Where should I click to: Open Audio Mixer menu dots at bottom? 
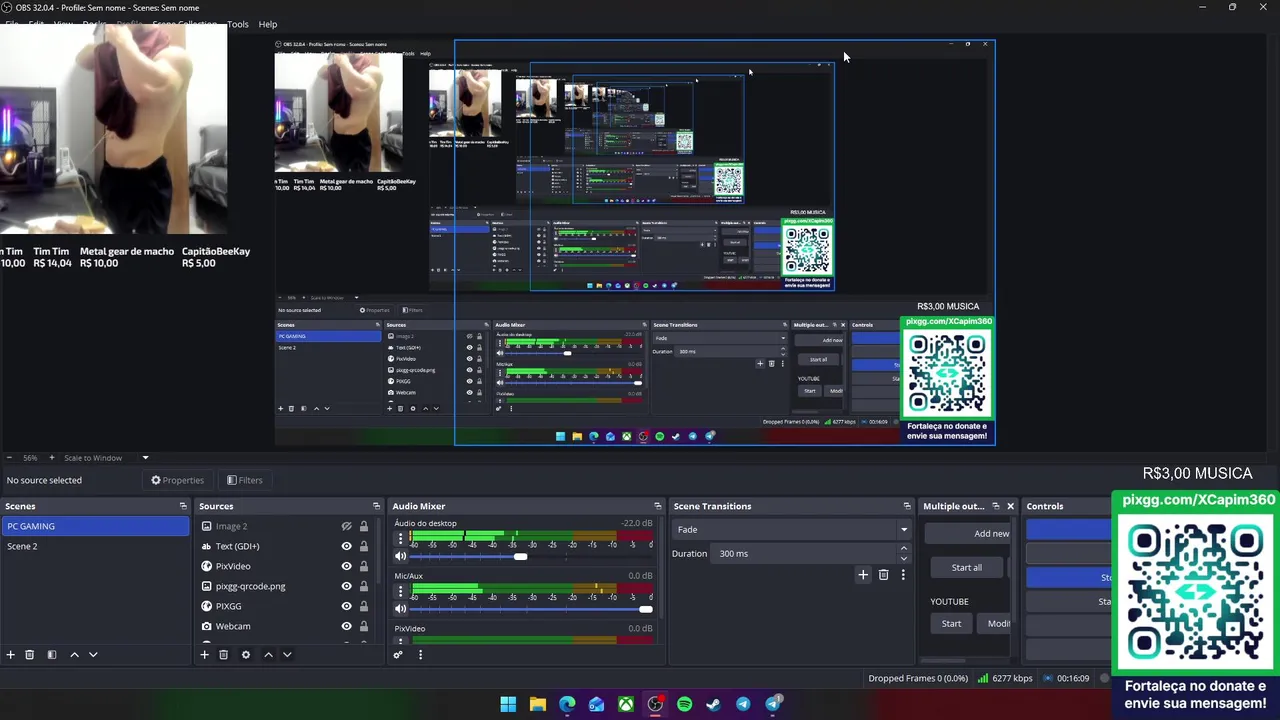click(x=420, y=654)
